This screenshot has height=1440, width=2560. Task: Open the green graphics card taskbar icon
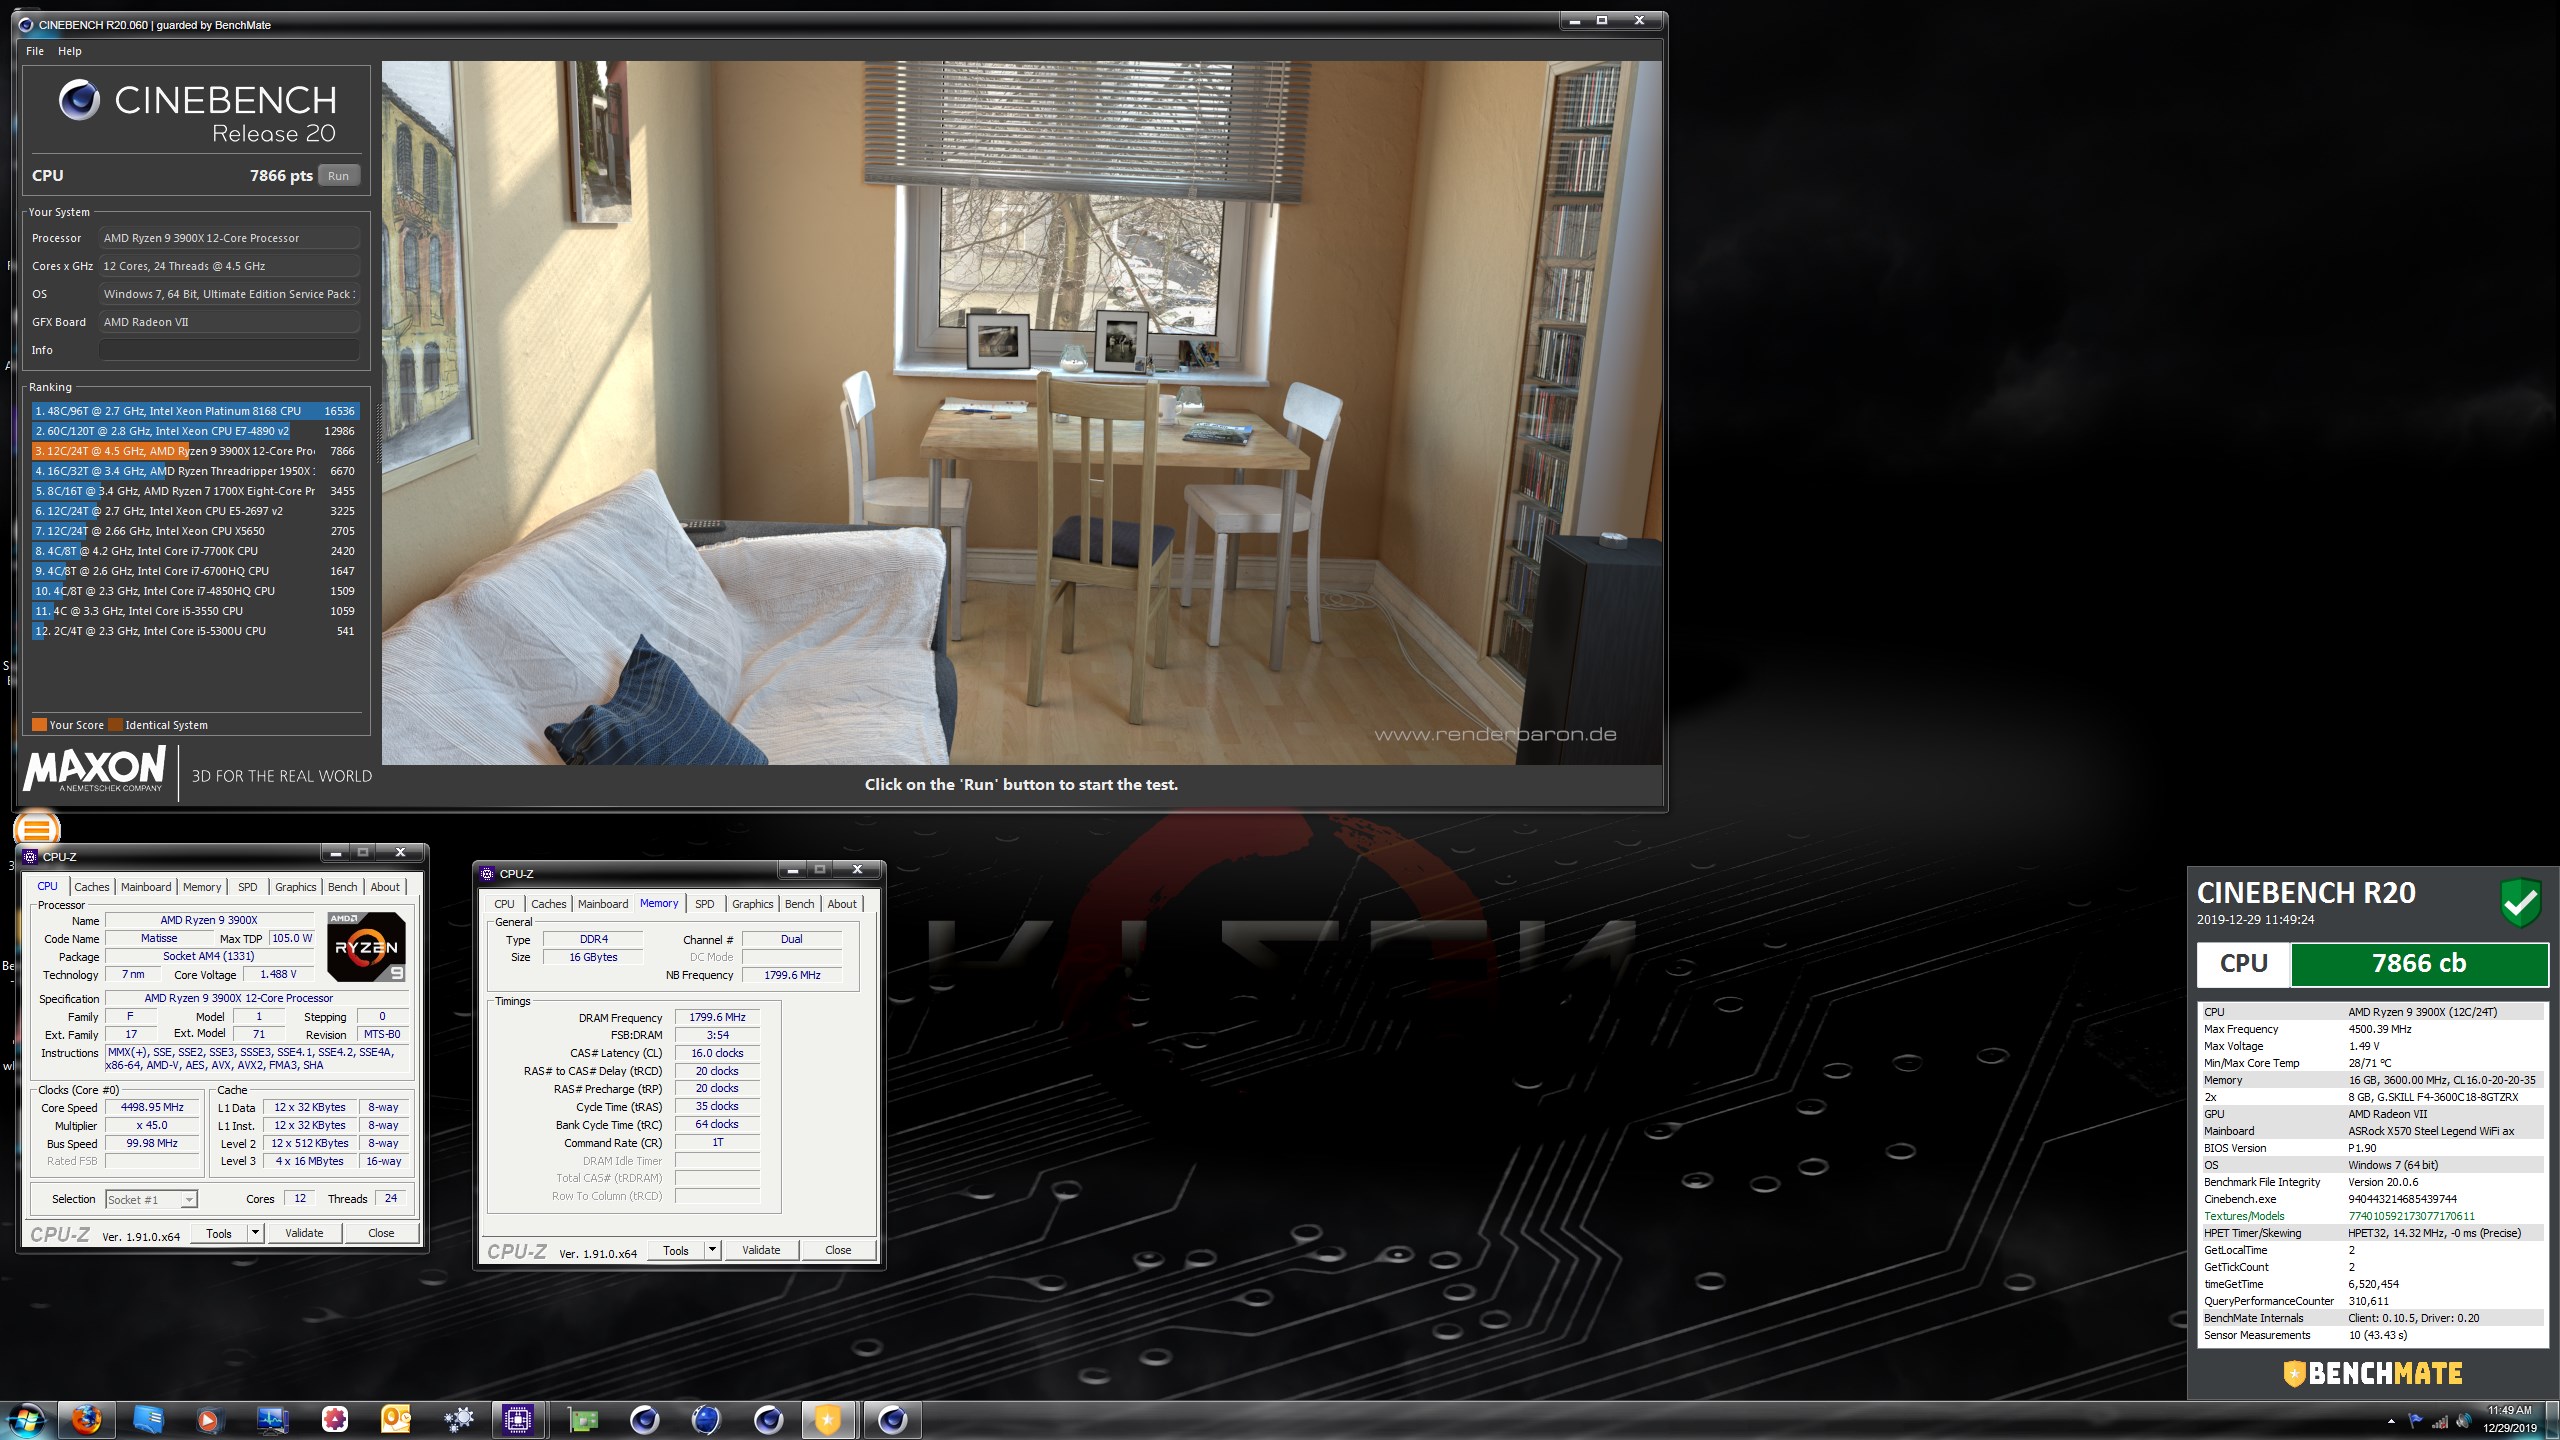[x=582, y=1420]
